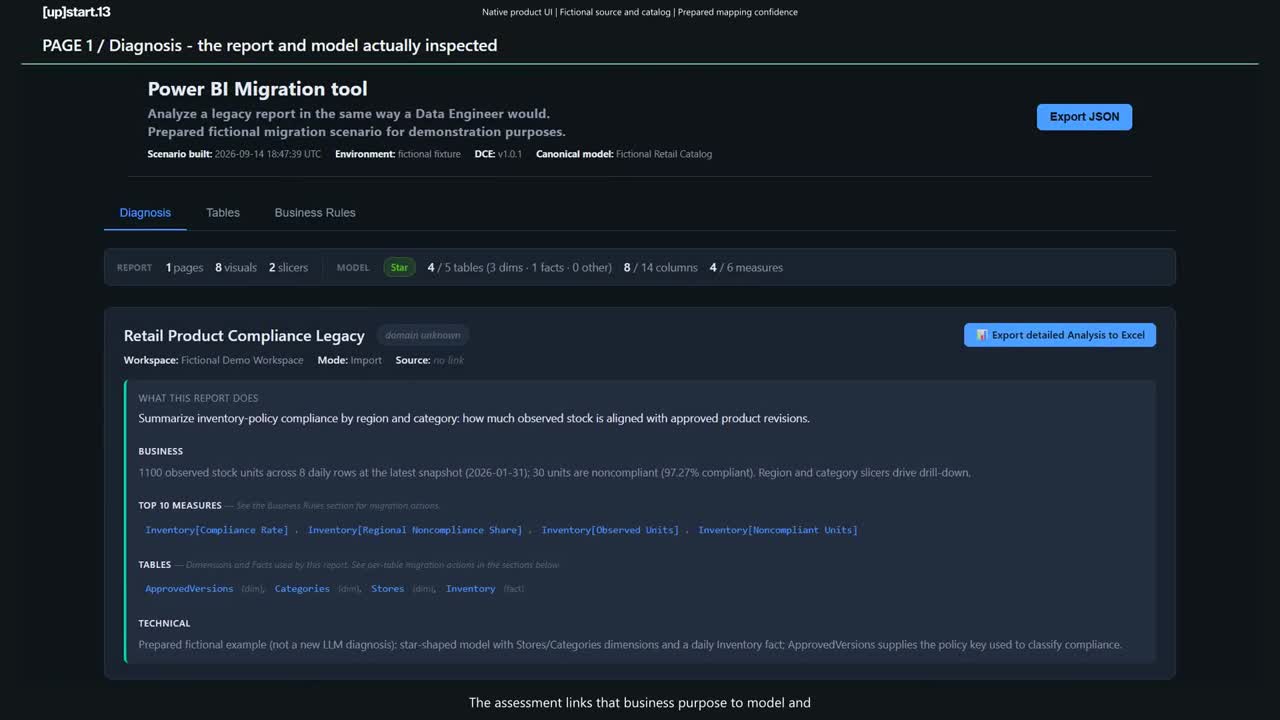Viewport: 1280px width, 720px height.
Task: Click the 'Fictional Retail Catalog' canonical model
Action: coord(664,154)
